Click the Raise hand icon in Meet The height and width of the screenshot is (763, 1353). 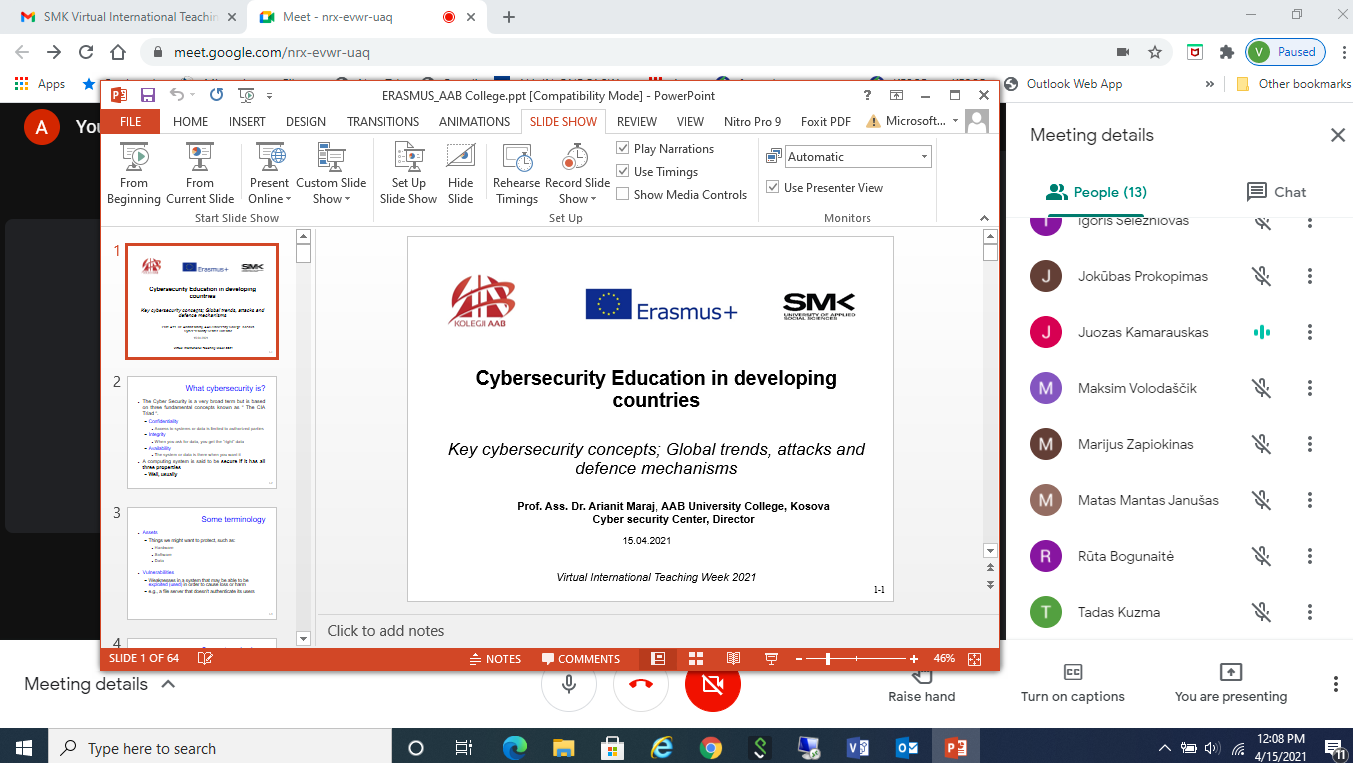click(921, 674)
